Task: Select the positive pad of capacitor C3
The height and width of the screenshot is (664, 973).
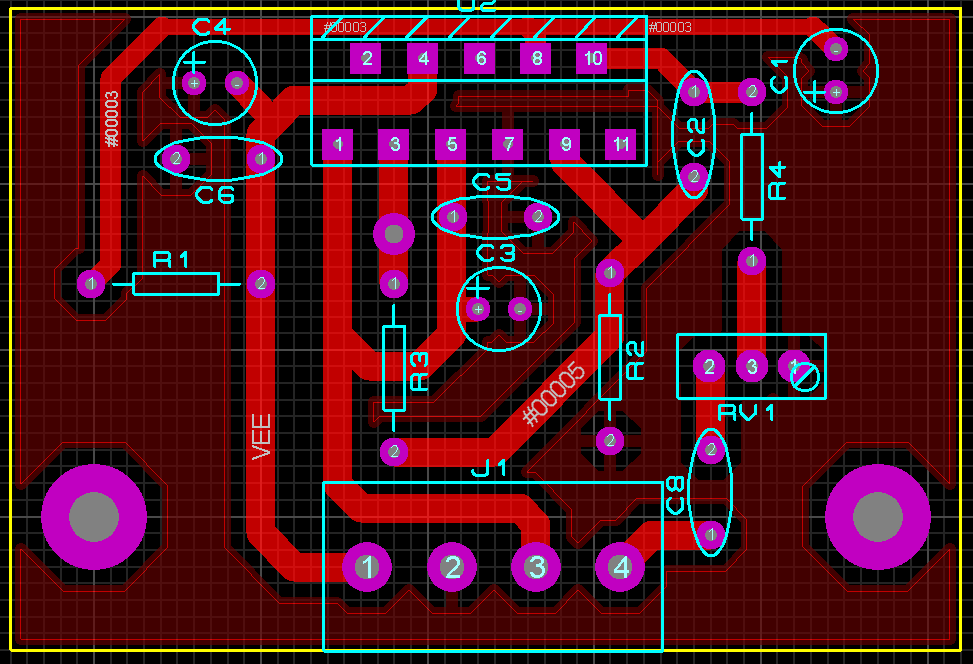Action: pos(478,309)
